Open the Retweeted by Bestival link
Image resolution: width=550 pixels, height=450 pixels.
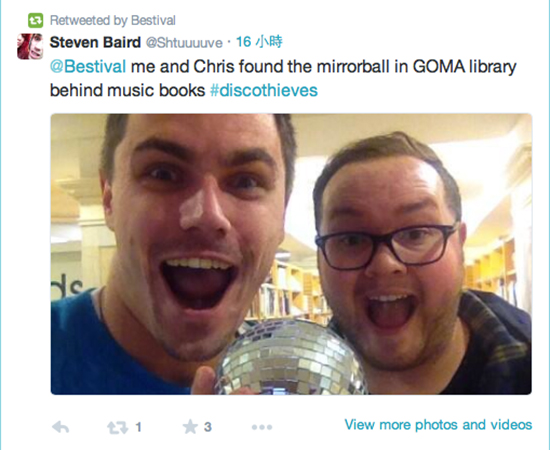pyautogui.click(x=113, y=20)
